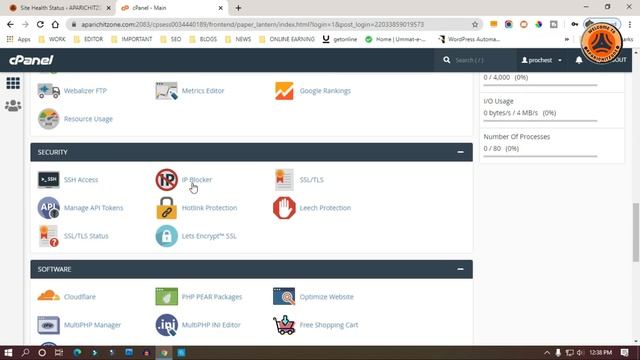This screenshot has height=360, width=640.
Task: Open the SSL/TLS certificate icon
Action: tap(284, 180)
